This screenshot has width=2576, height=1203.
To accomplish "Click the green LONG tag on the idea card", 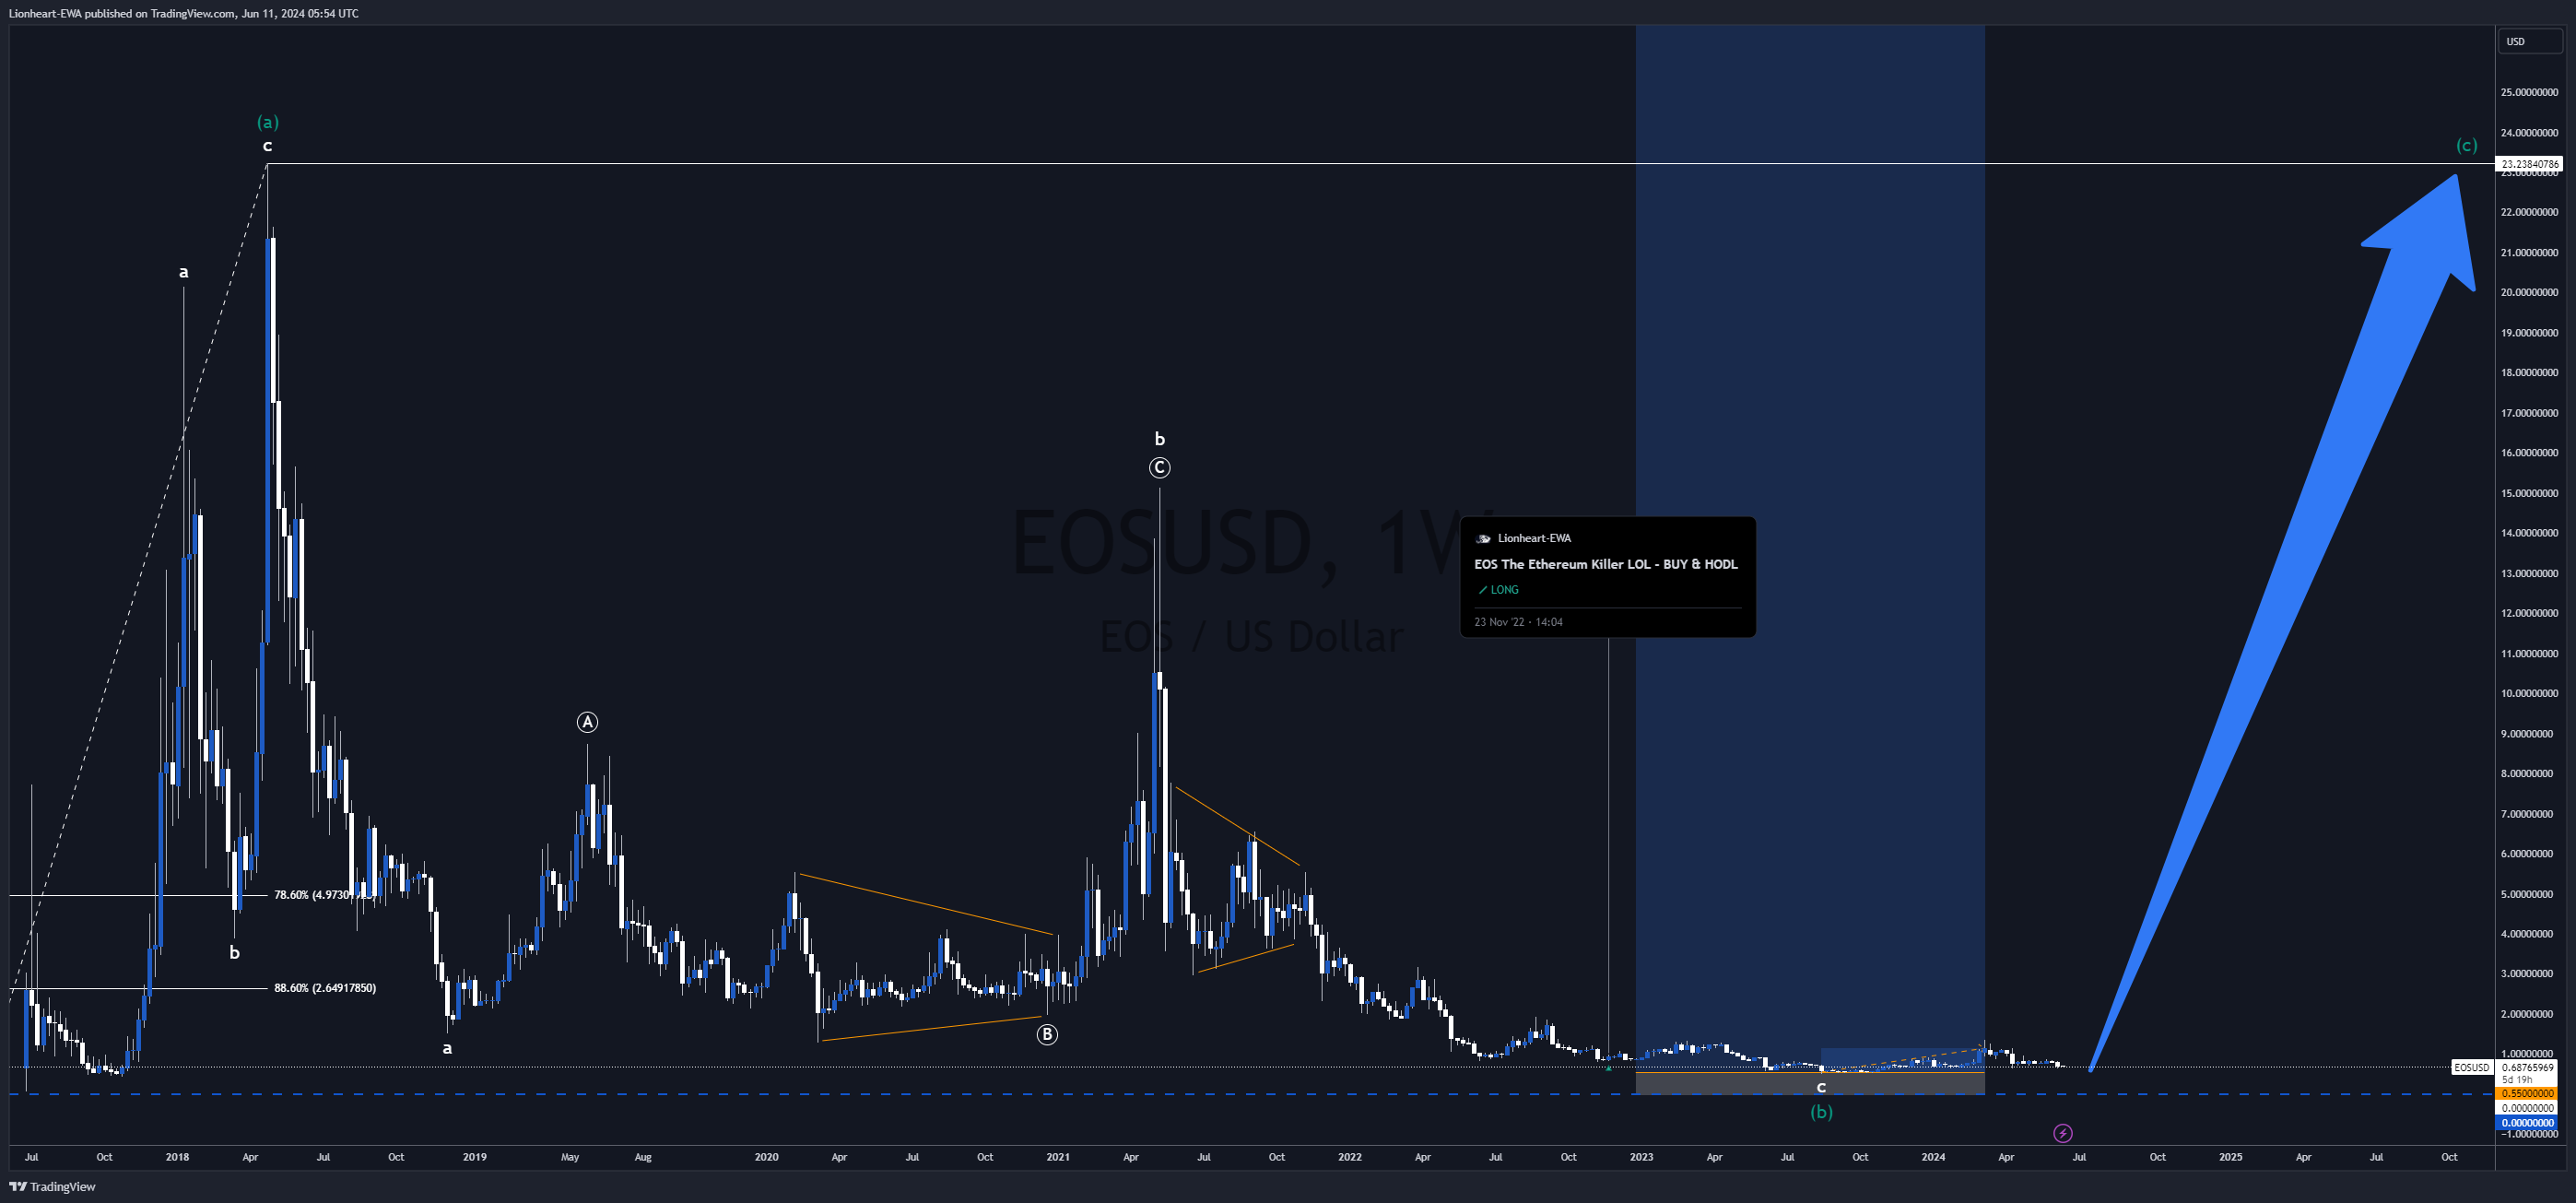I will (1498, 590).
